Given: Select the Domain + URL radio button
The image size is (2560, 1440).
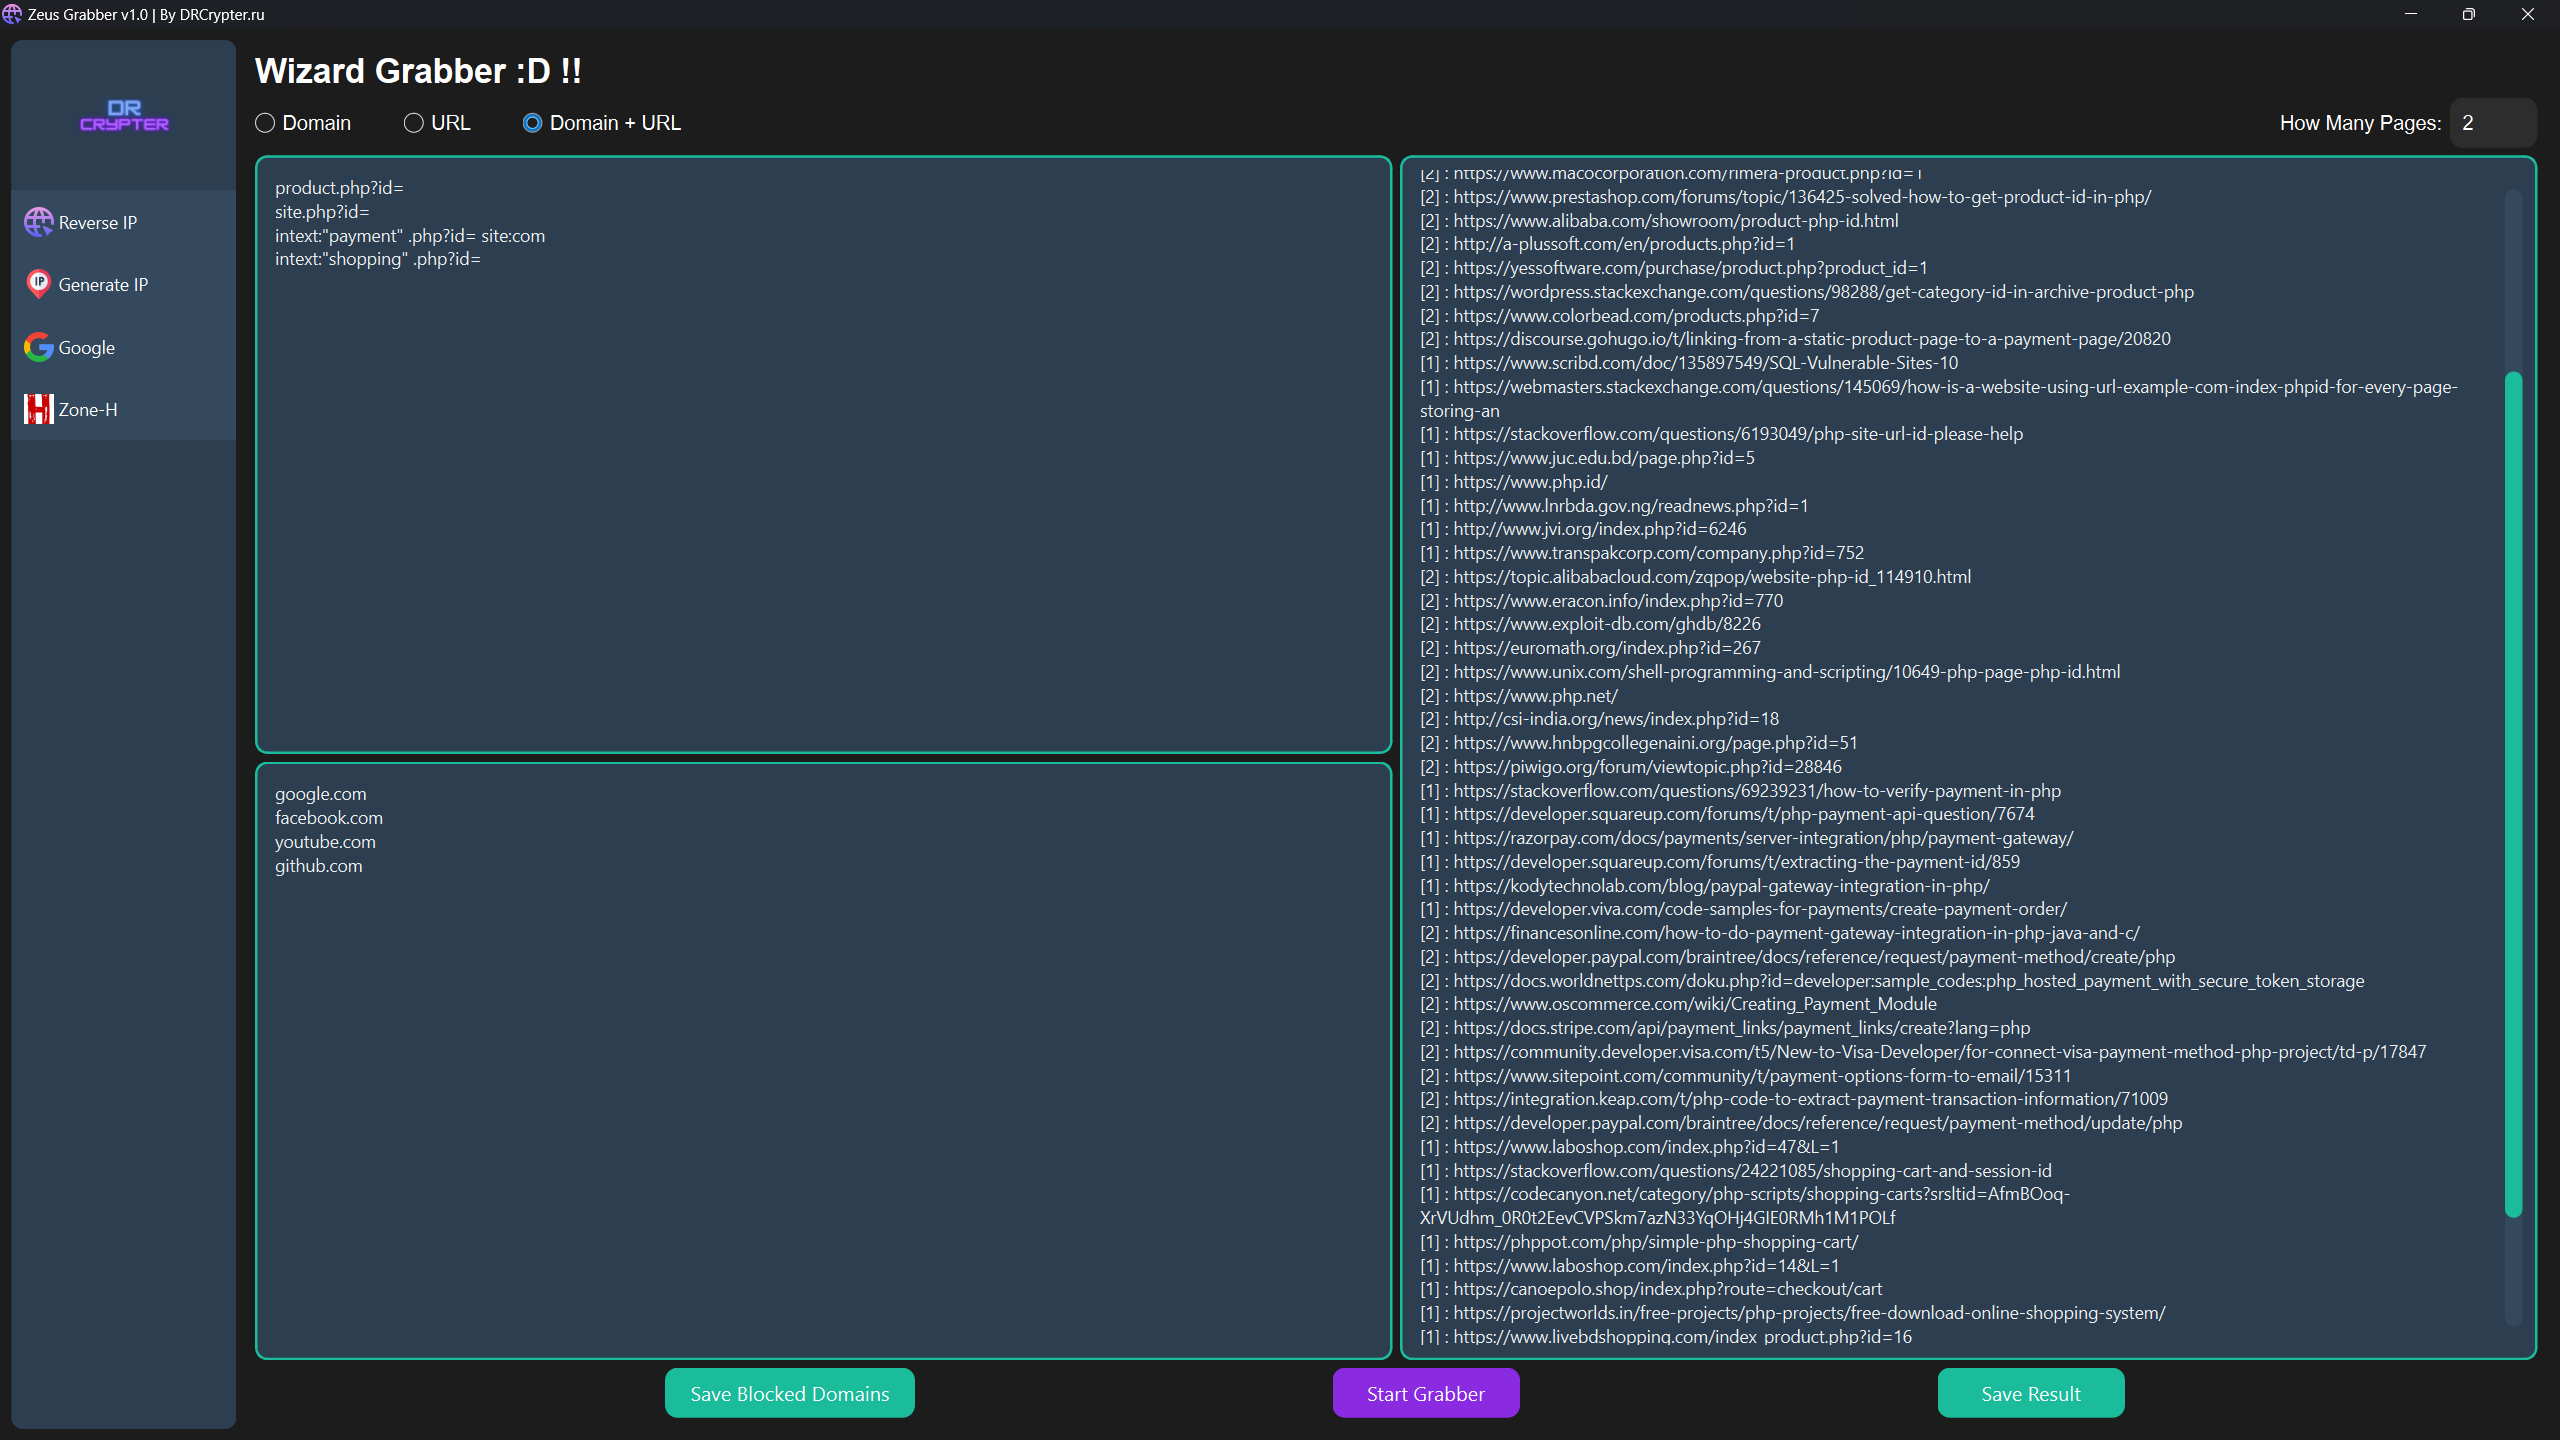Looking at the screenshot, I should pyautogui.click(x=531, y=123).
